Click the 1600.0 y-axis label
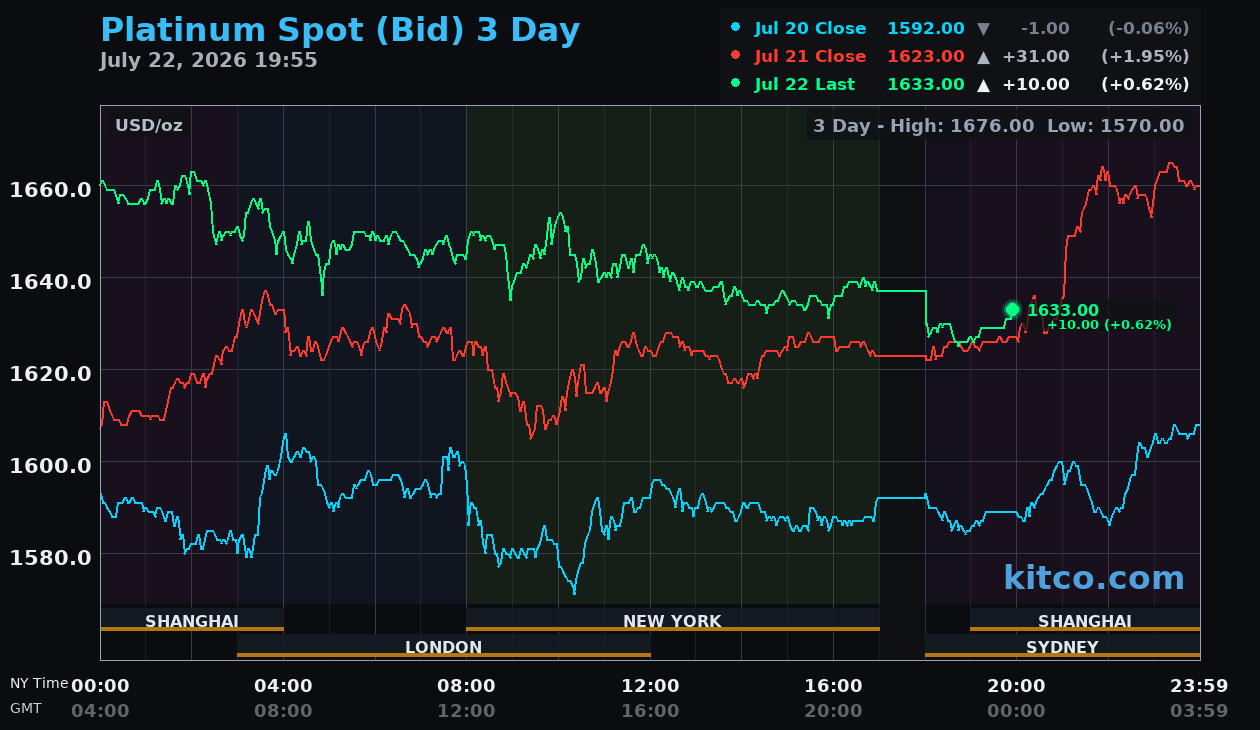Image resolution: width=1260 pixels, height=730 pixels. (50, 466)
